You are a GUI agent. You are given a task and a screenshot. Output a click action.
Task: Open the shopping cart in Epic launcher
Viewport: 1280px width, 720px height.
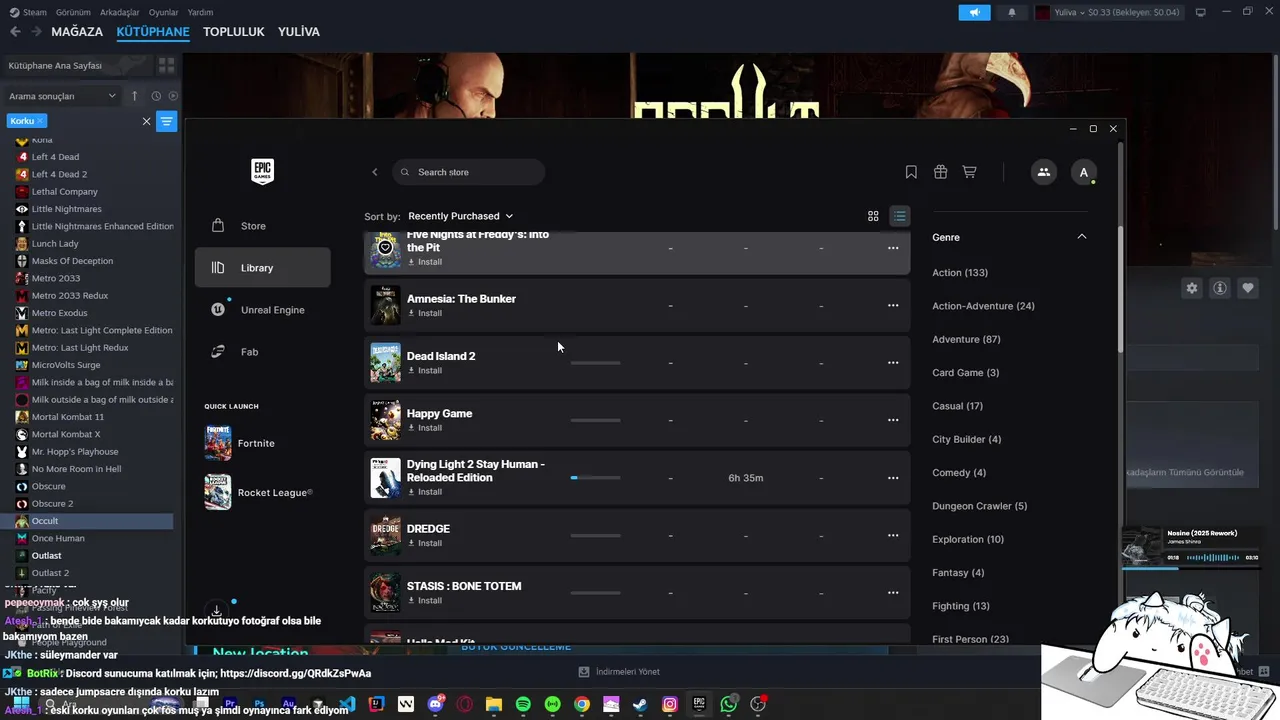969,172
